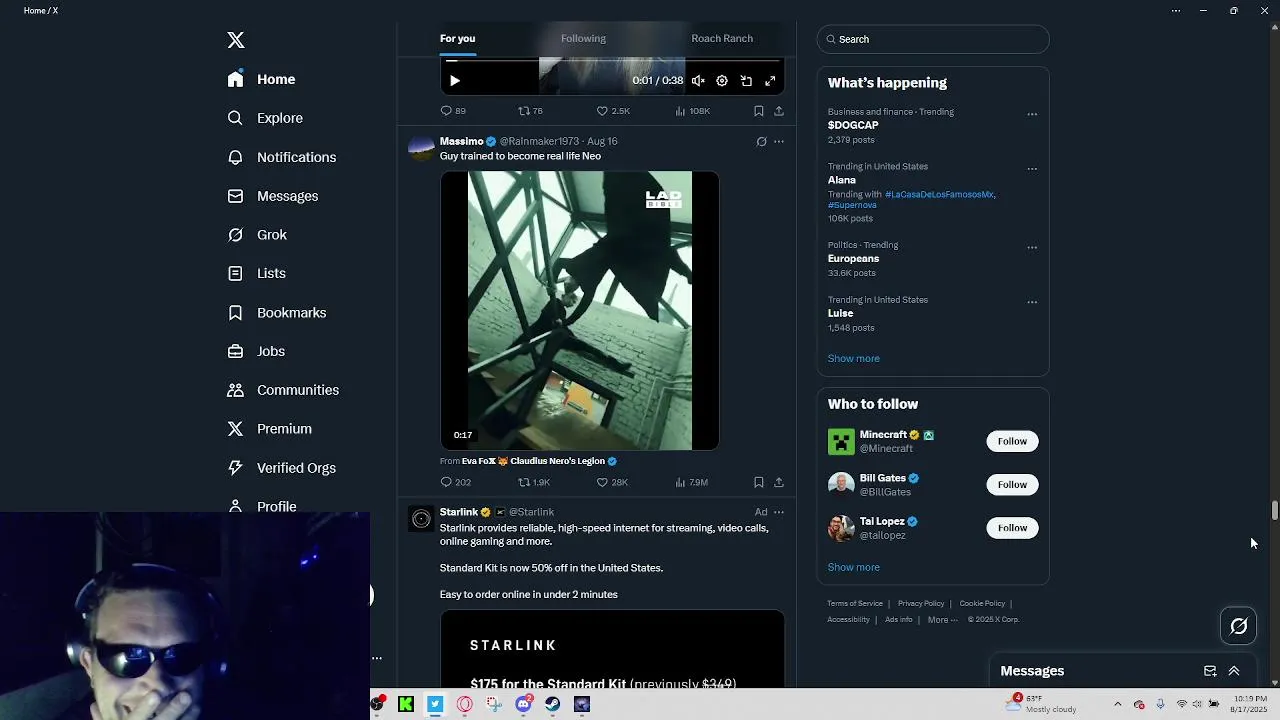1280x720 pixels.
Task: Open Starlink profile avatar
Action: pyautogui.click(x=421, y=519)
